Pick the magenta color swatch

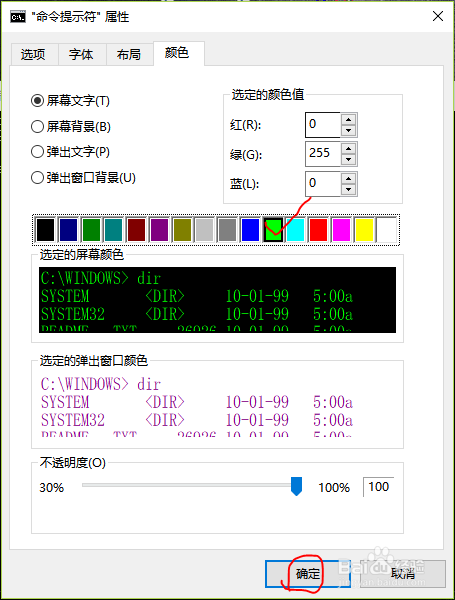(341, 230)
